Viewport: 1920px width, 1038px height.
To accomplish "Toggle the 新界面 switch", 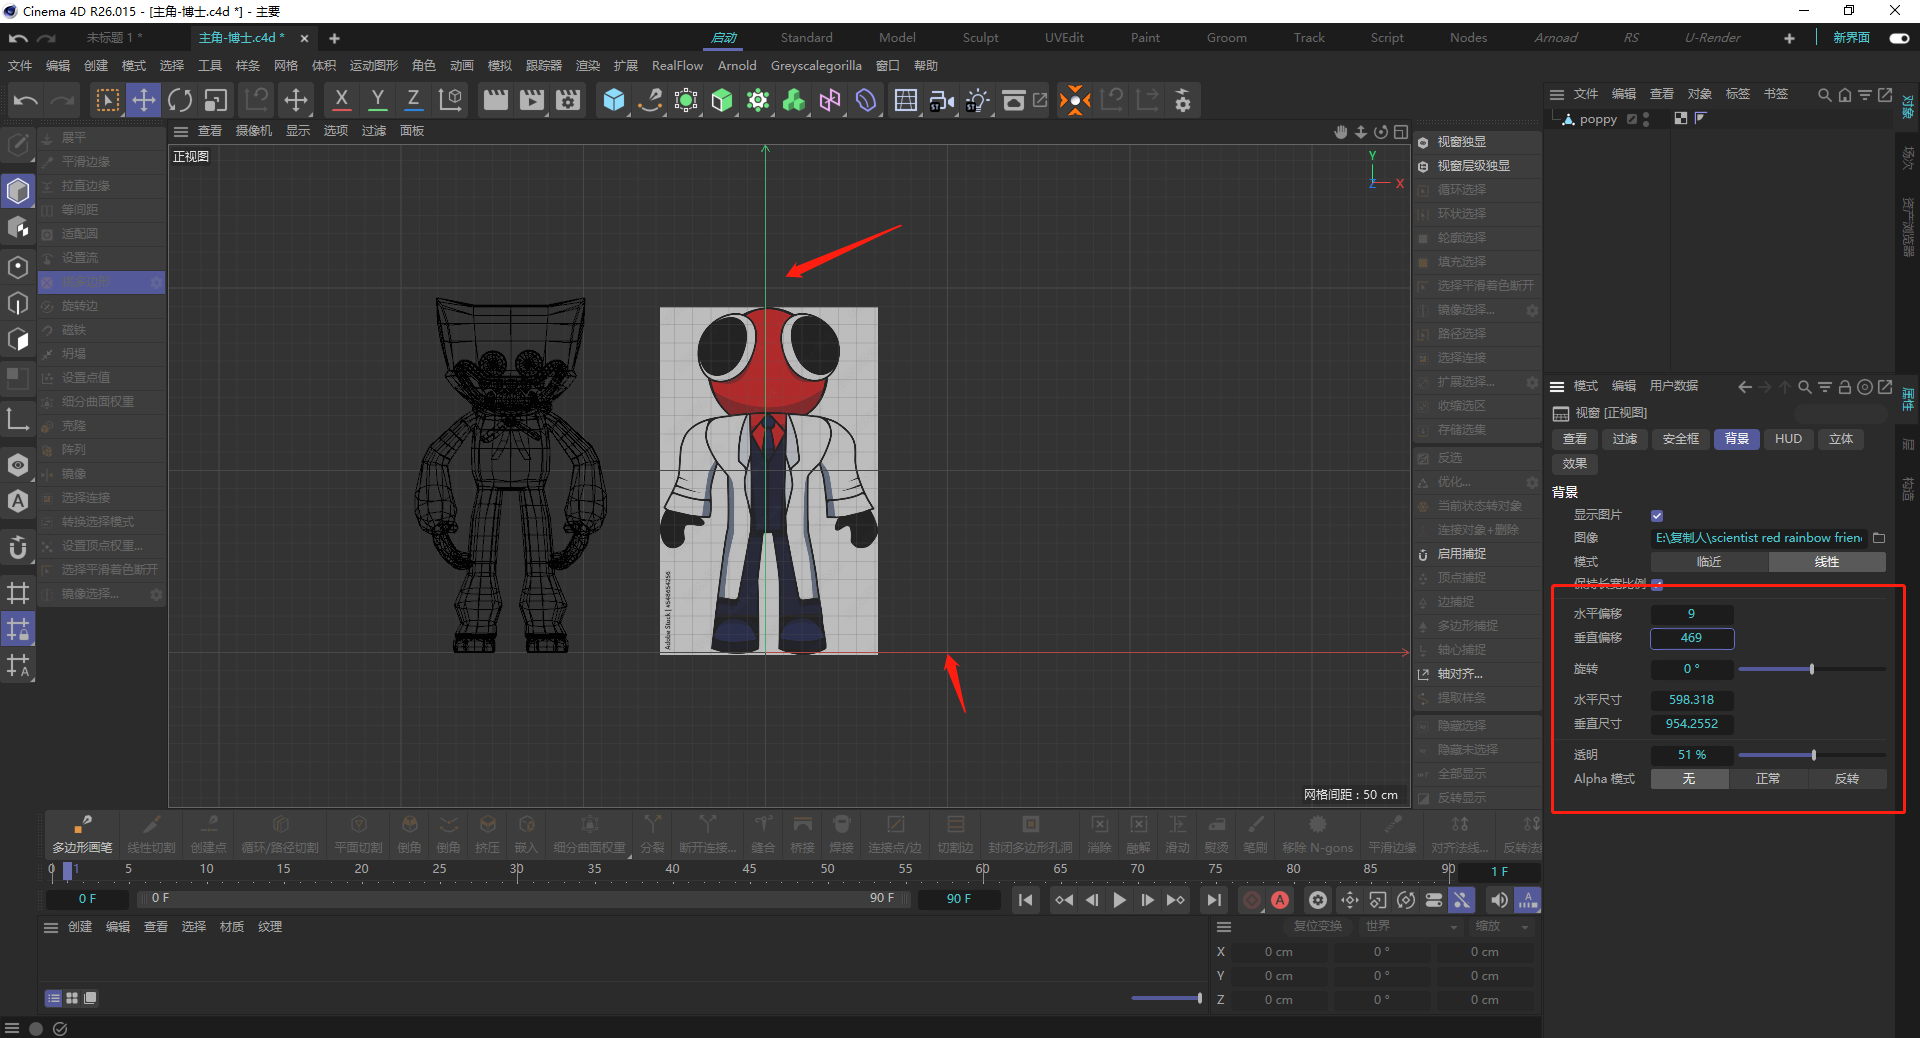I will click(x=1899, y=38).
